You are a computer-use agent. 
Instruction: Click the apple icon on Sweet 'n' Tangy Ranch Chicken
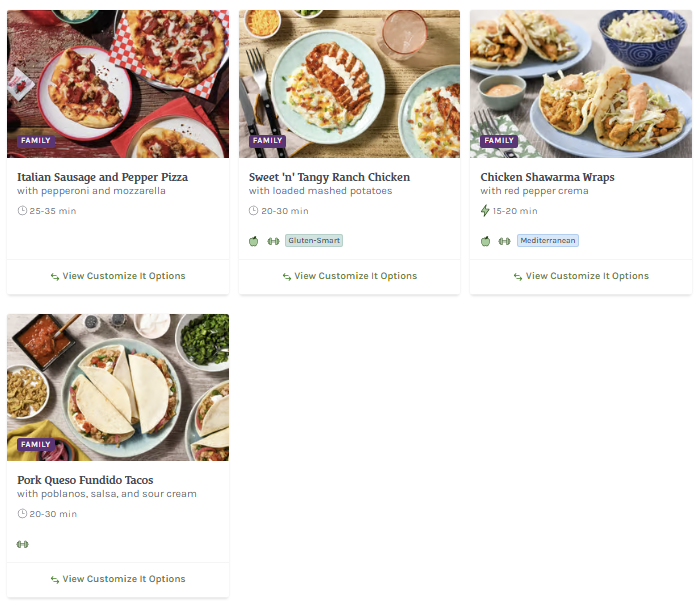(x=254, y=241)
